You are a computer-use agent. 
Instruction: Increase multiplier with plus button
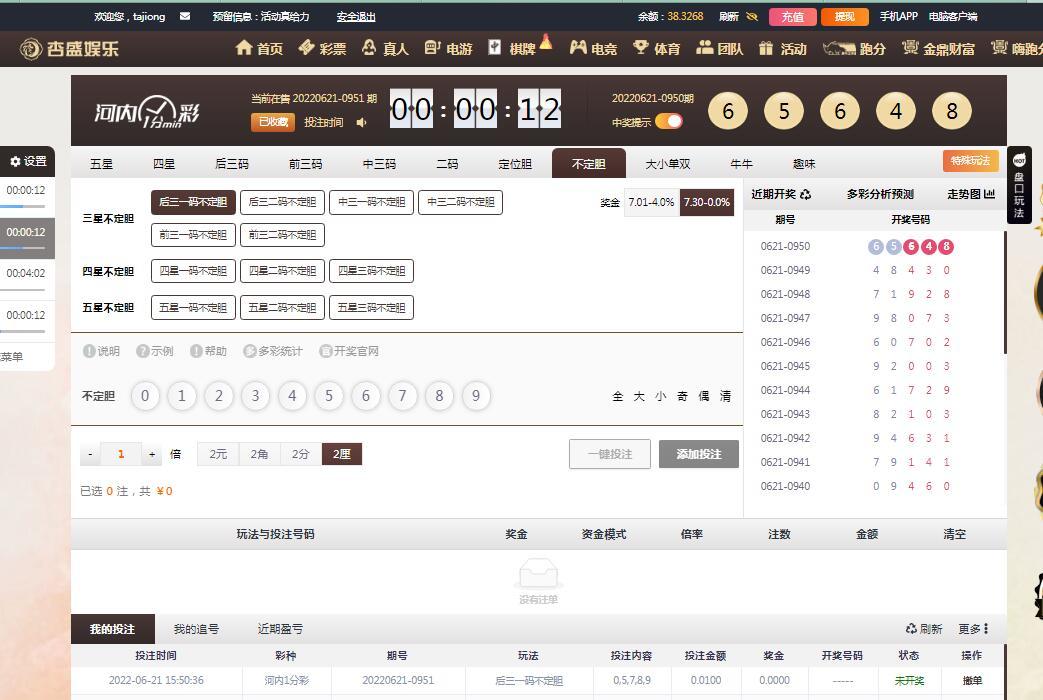(x=152, y=454)
